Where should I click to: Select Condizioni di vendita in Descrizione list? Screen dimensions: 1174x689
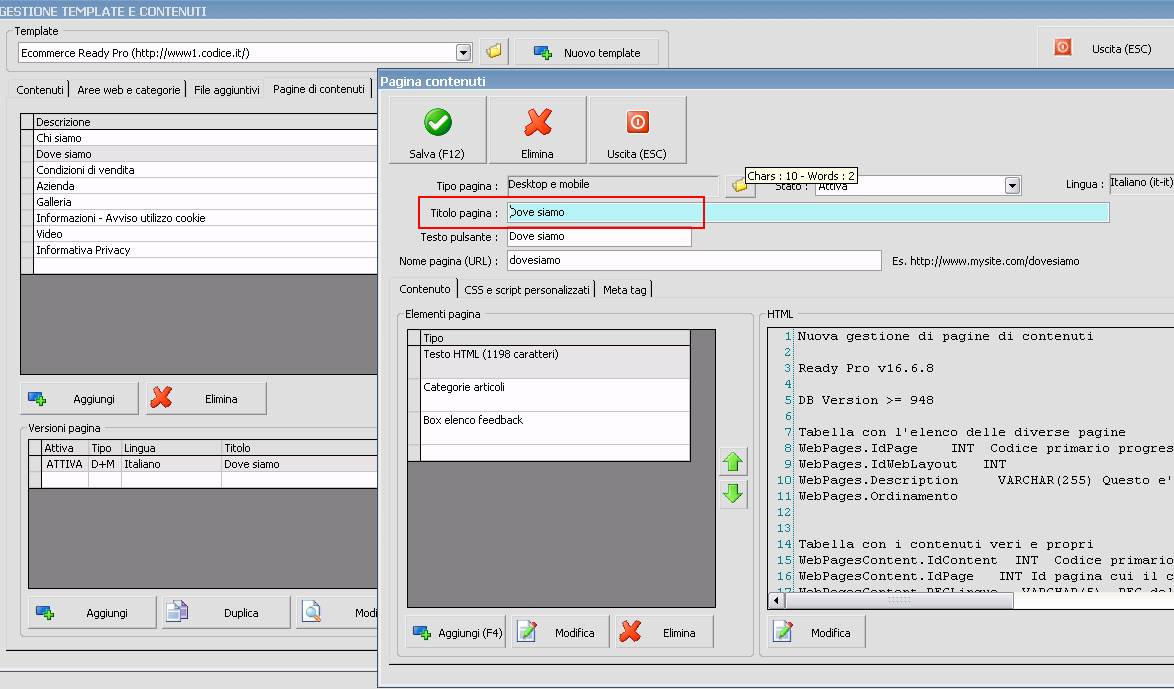85,170
